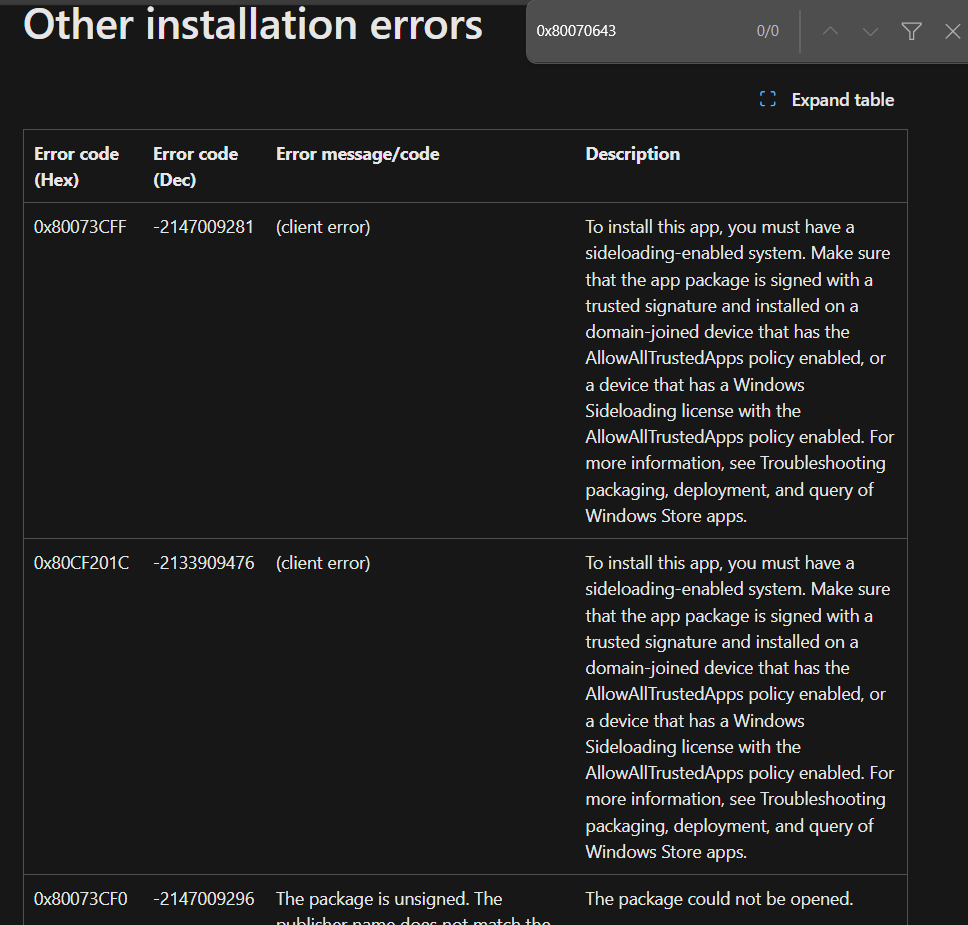968x925 pixels.
Task: Click the Expand table label
Action: (x=842, y=100)
